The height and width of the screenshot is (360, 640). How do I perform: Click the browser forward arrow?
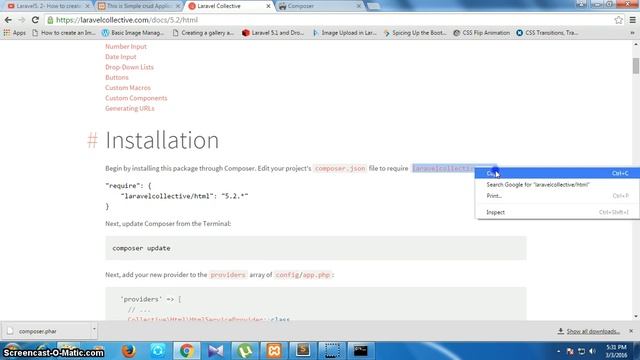click(22, 20)
